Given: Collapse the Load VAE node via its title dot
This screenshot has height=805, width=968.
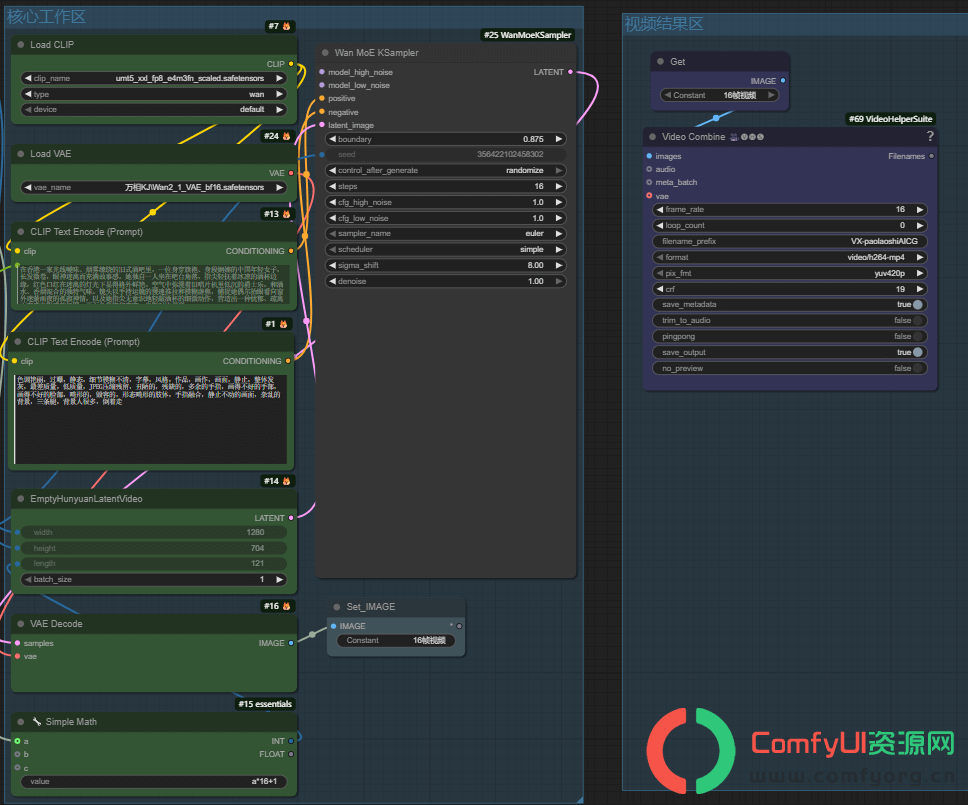Looking at the screenshot, I should coord(21,154).
